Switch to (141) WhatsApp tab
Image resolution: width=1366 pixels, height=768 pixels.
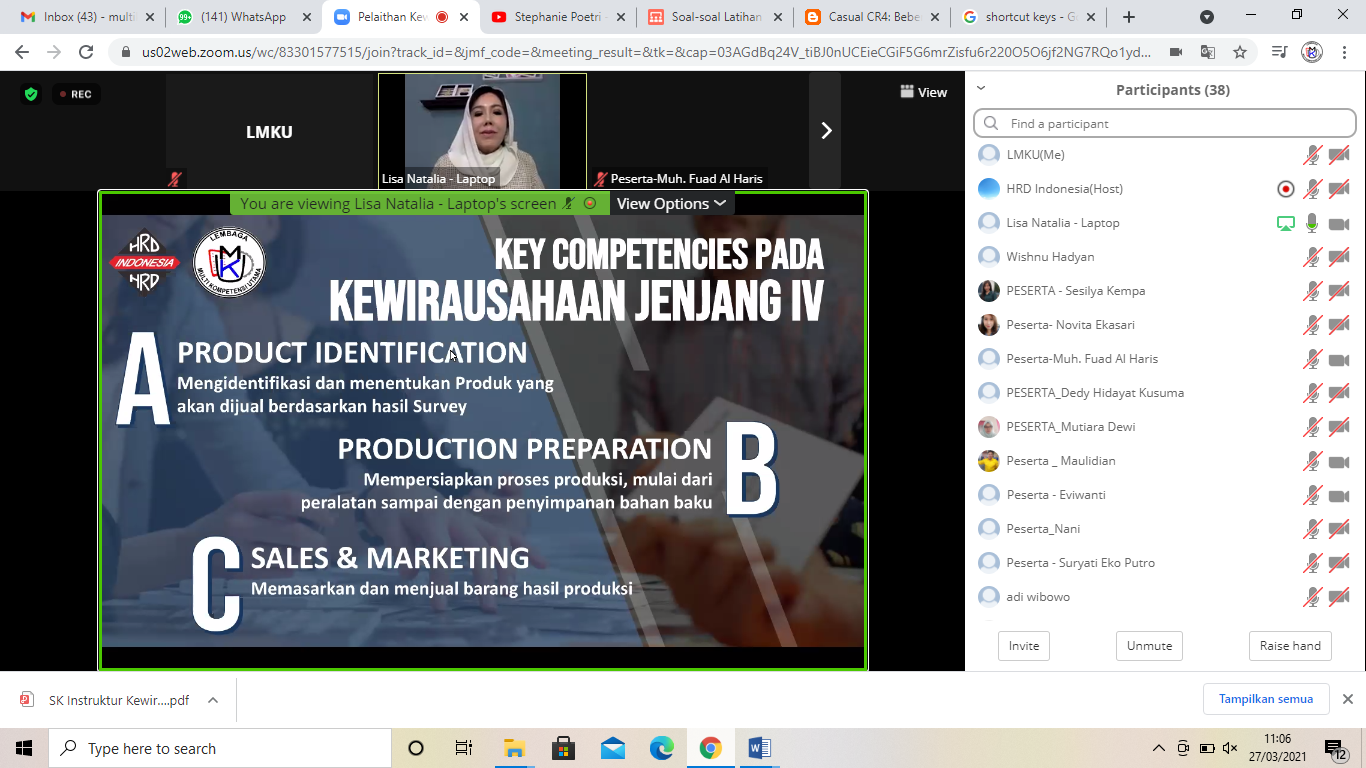244,17
